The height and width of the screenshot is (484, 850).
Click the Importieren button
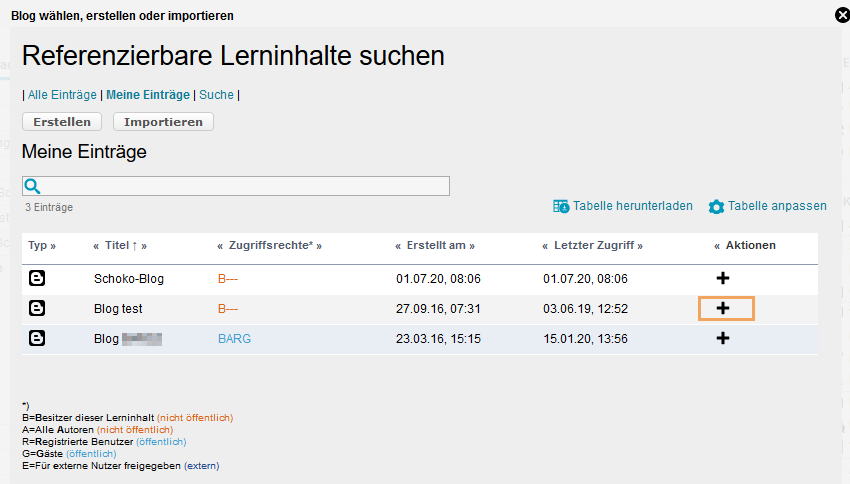(163, 122)
